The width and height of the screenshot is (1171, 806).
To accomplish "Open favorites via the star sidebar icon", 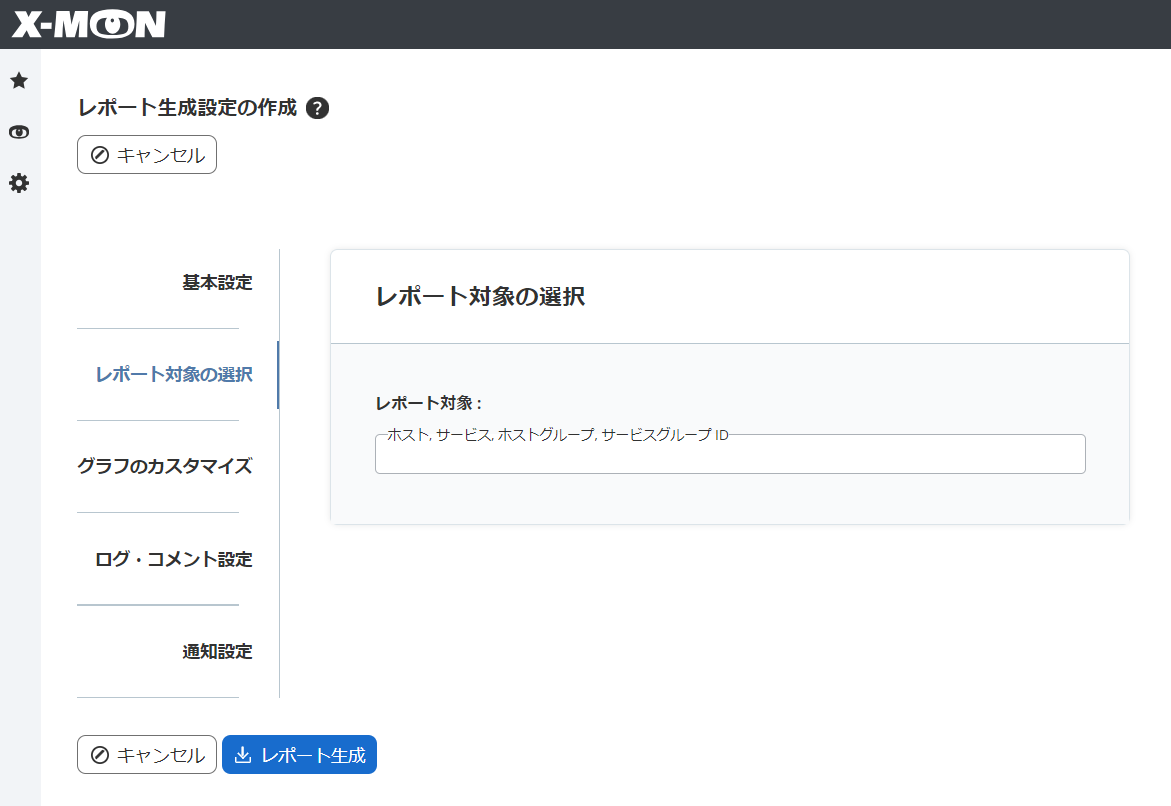I will pyautogui.click(x=18, y=80).
